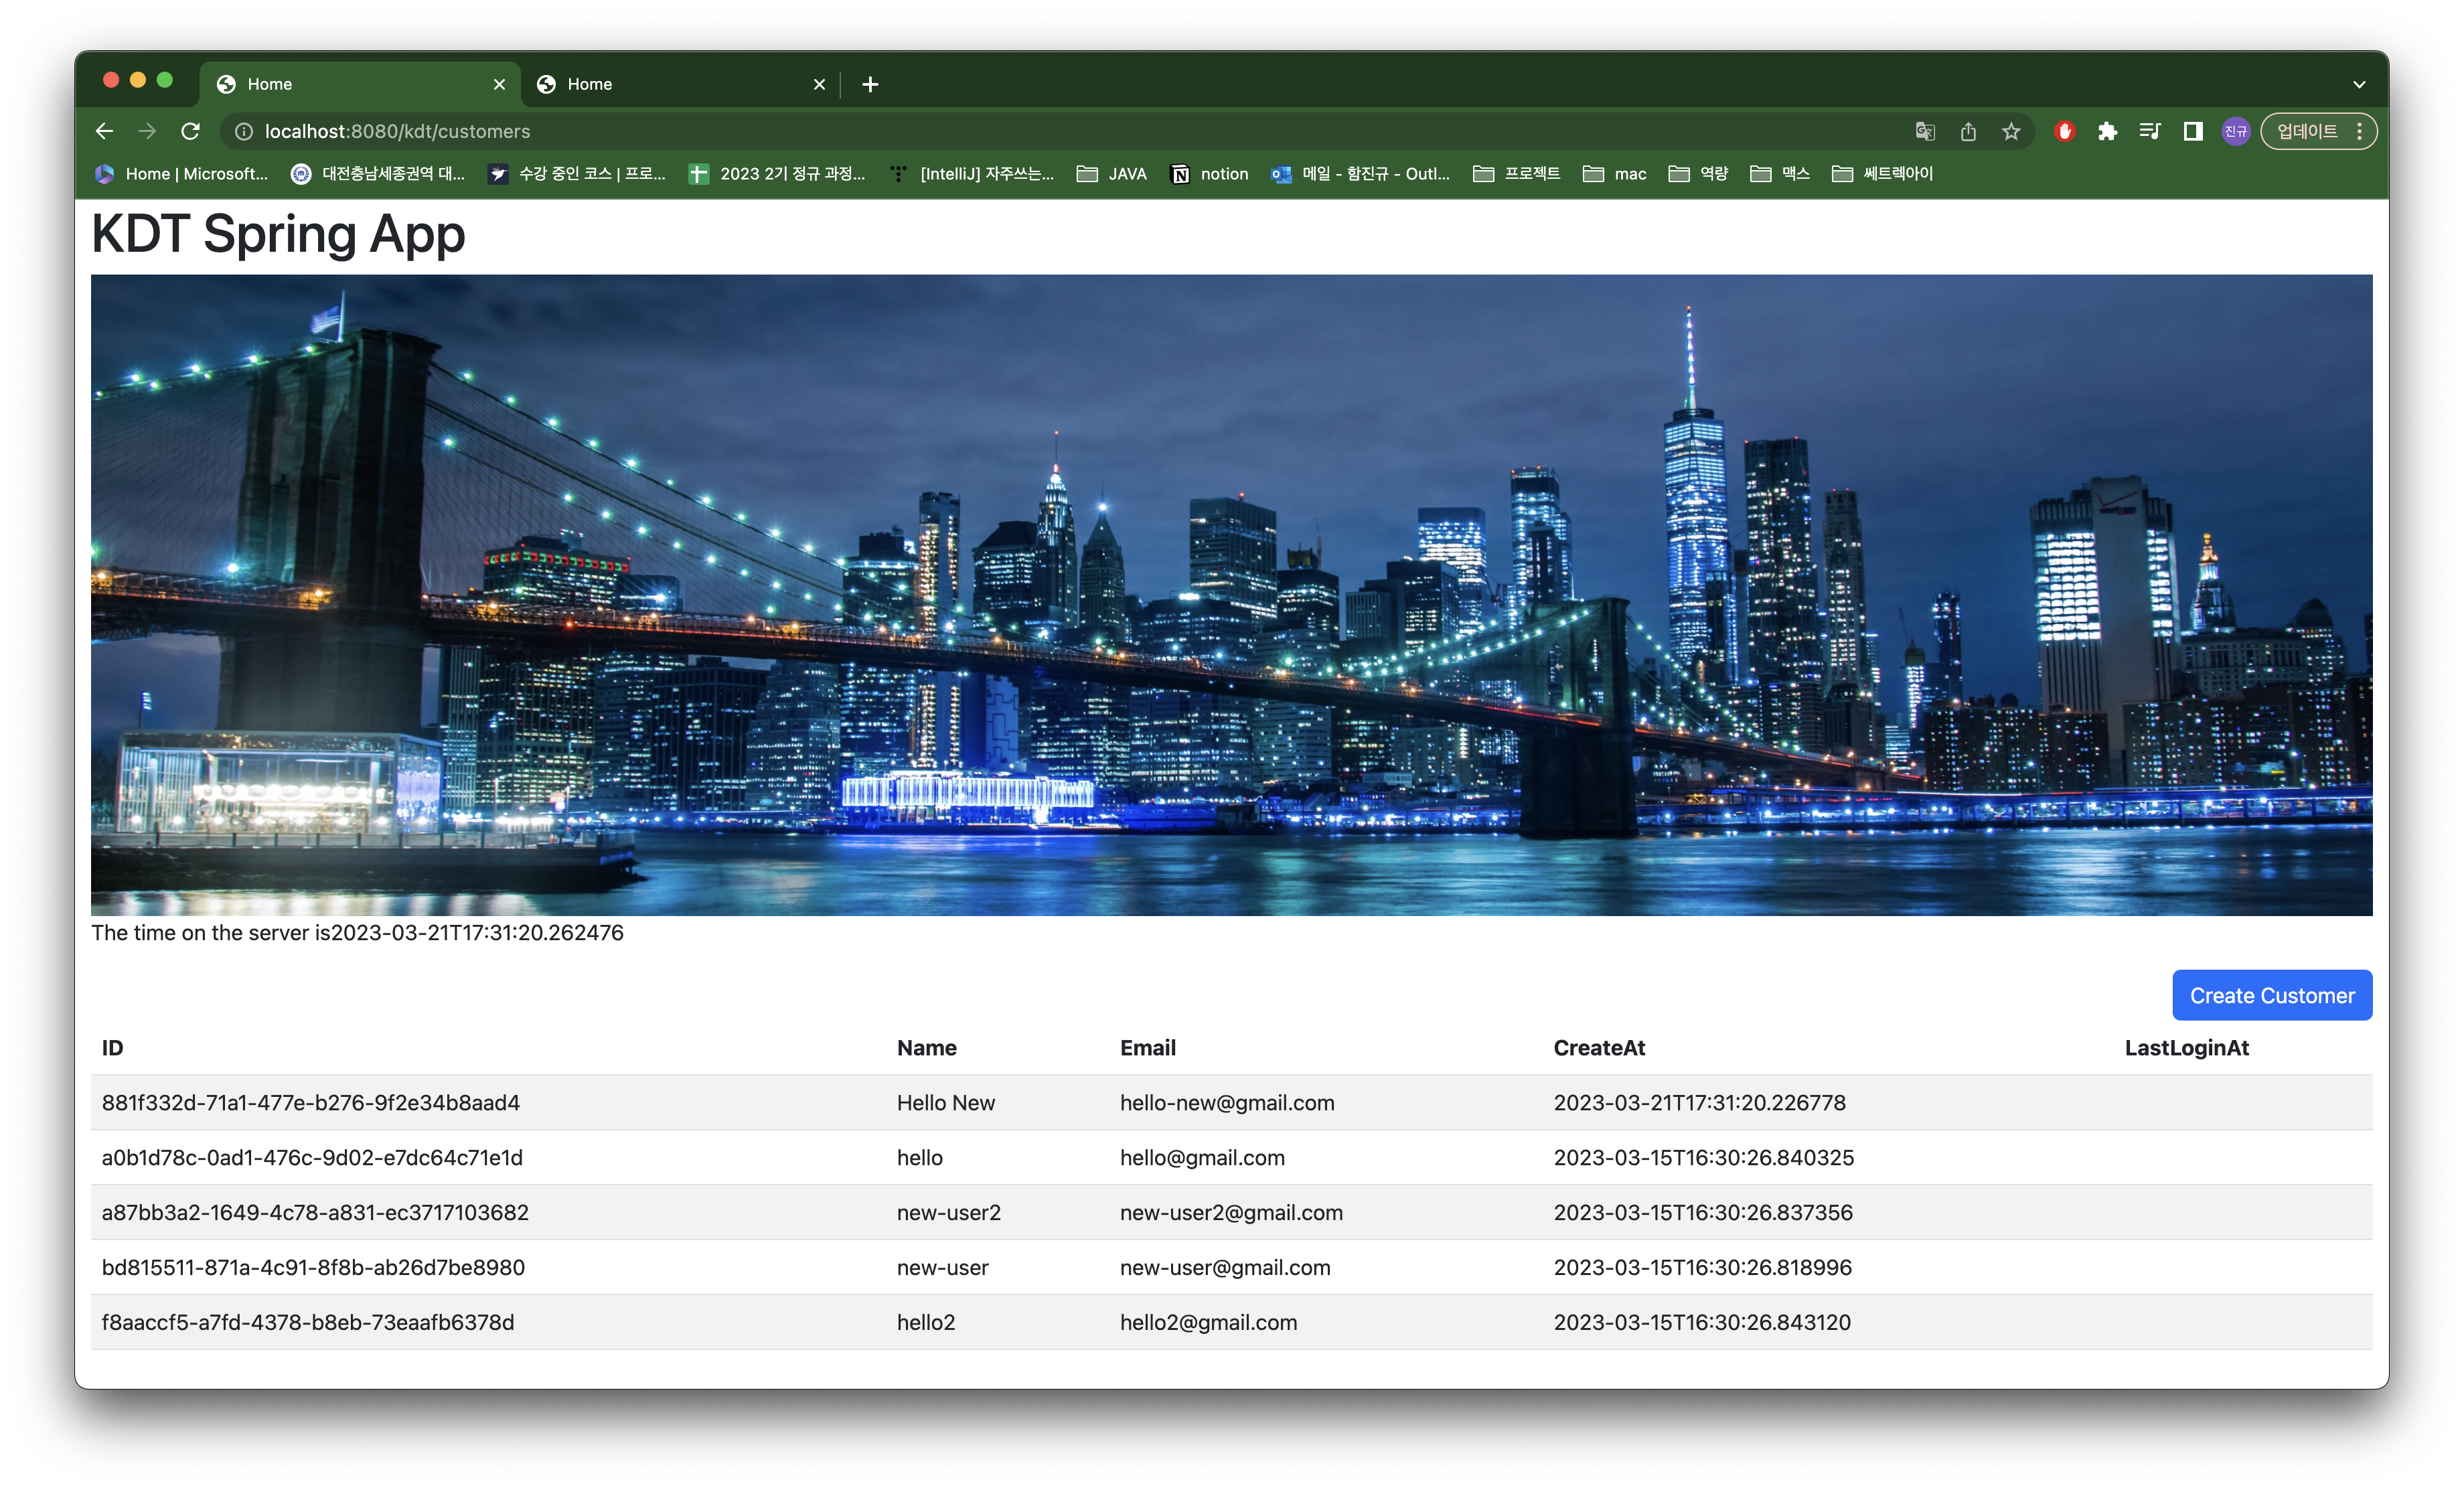Open the media control icon
The image size is (2464, 1488).
coord(2150,131)
